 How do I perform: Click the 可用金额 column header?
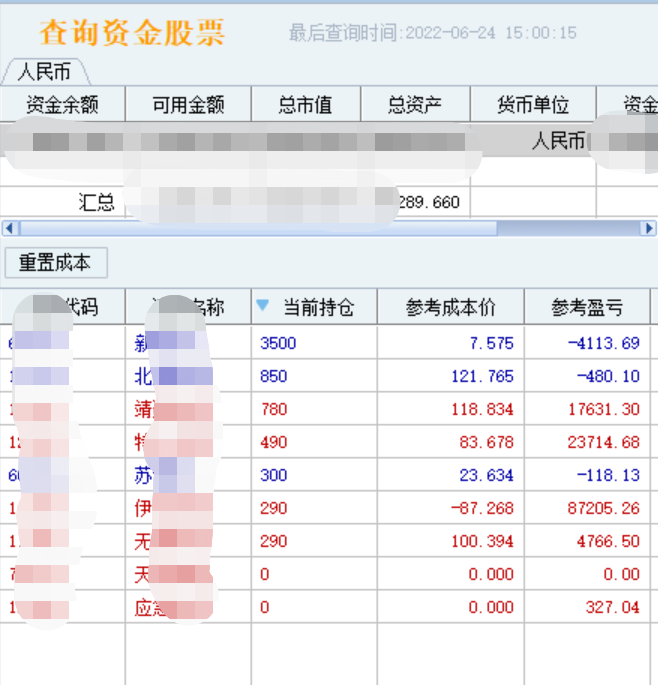188,104
